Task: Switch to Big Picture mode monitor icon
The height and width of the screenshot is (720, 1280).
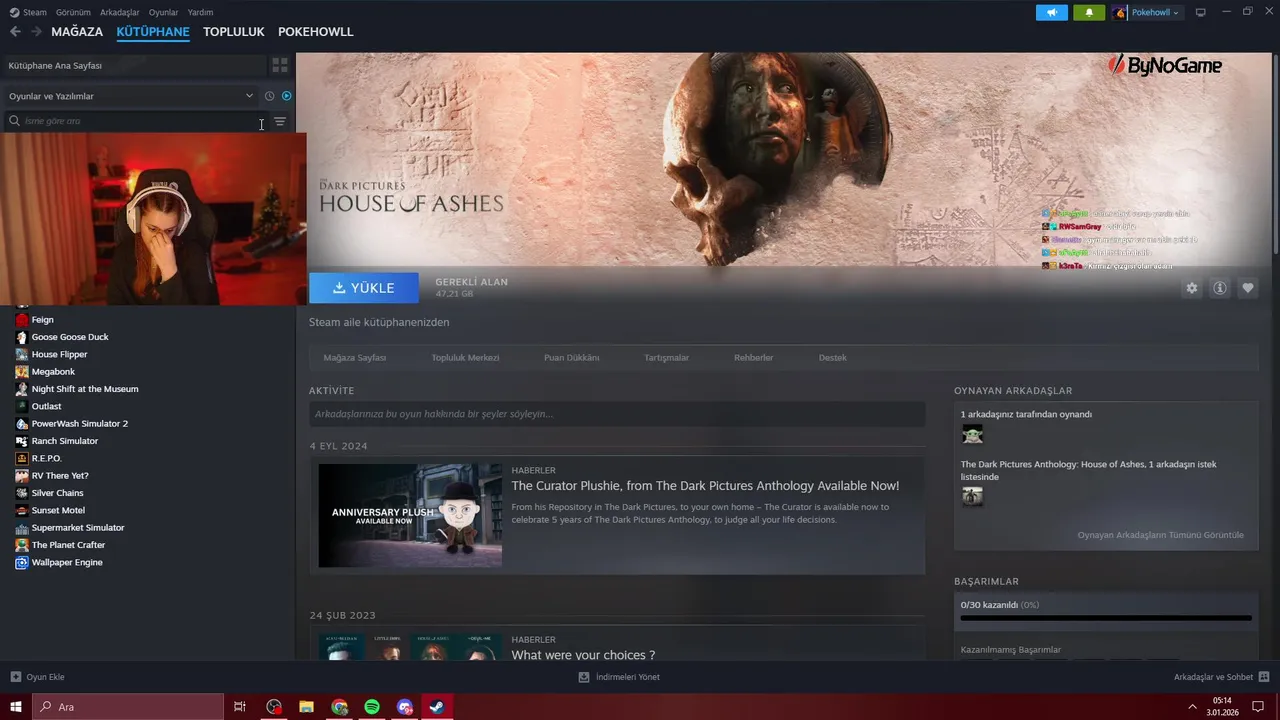Action: click(1200, 12)
